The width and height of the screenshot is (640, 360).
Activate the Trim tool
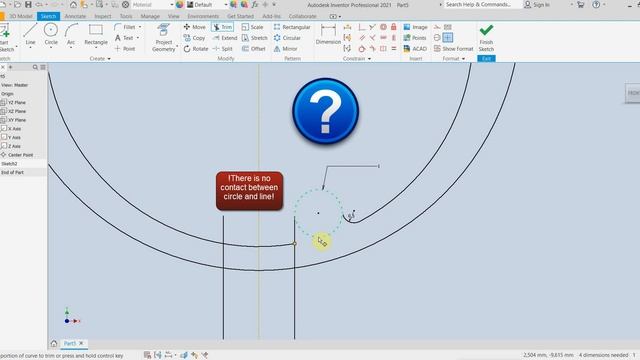(x=222, y=27)
